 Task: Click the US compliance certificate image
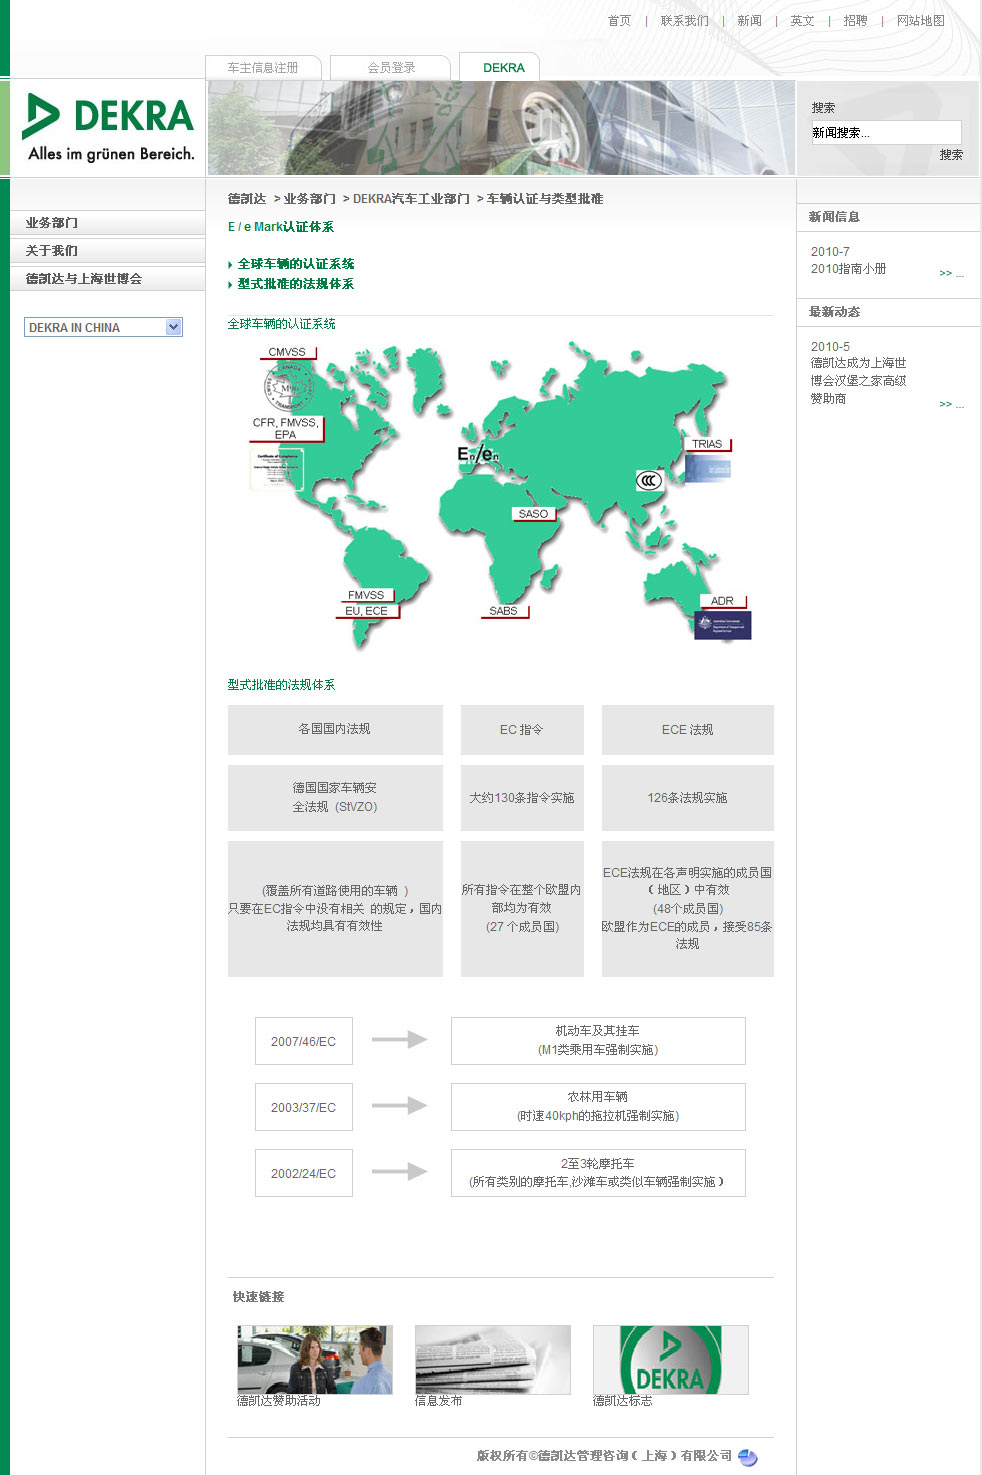276,469
